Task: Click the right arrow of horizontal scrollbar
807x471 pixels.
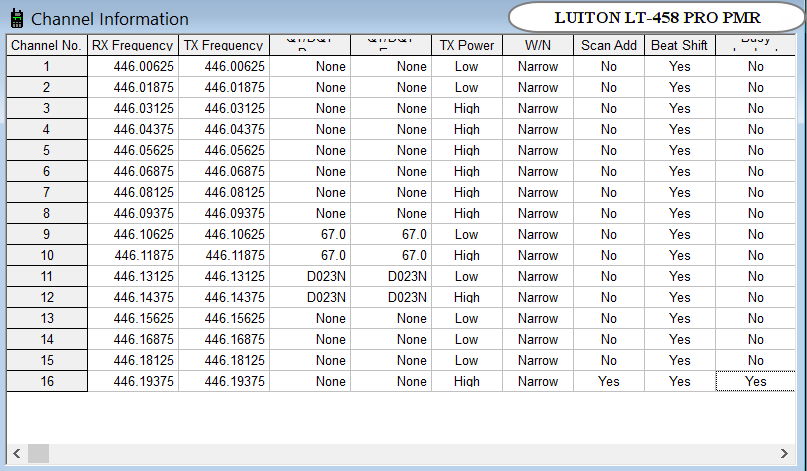Action: (x=784, y=453)
